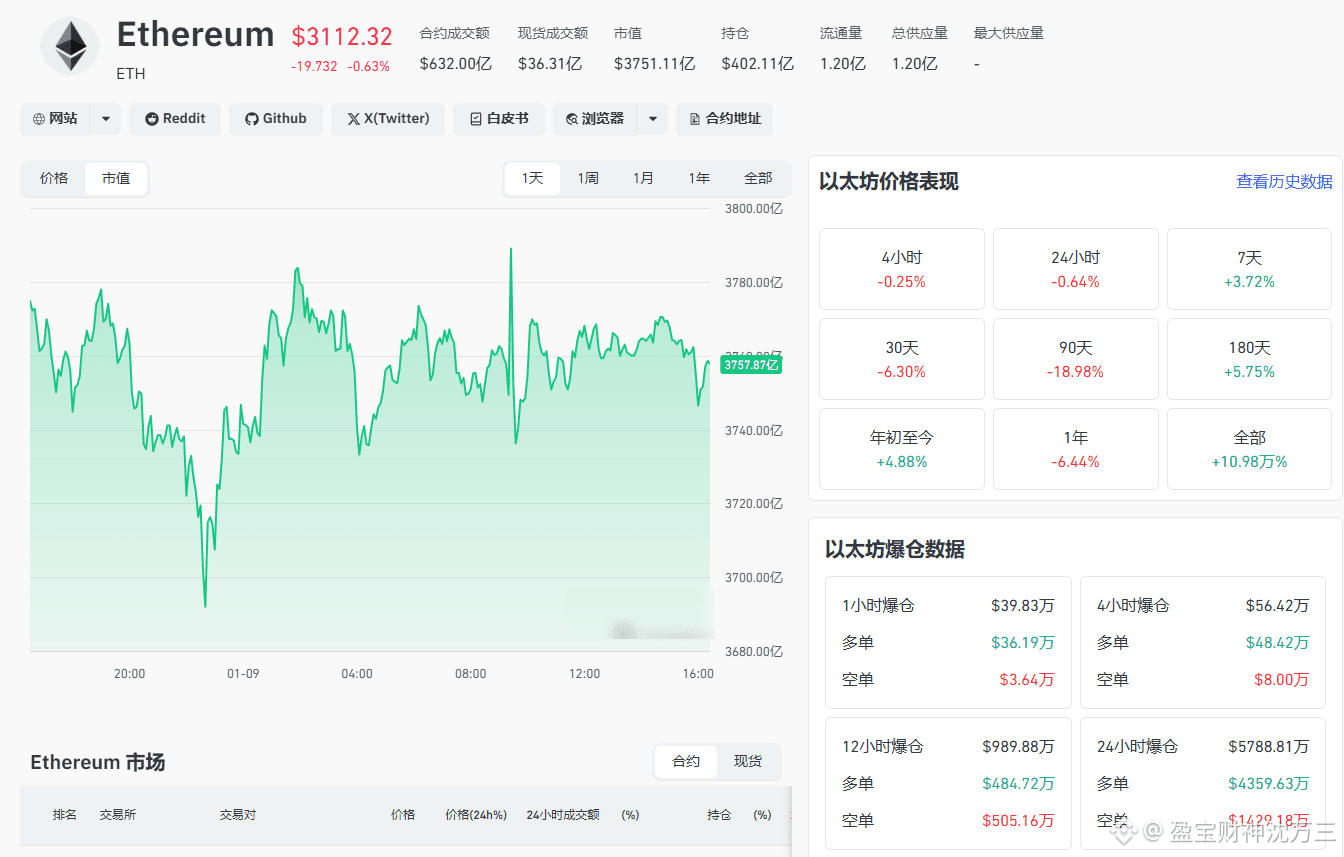Select the 全部 chart time range
This screenshot has width=1344, height=857.
pyautogui.click(x=758, y=177)
